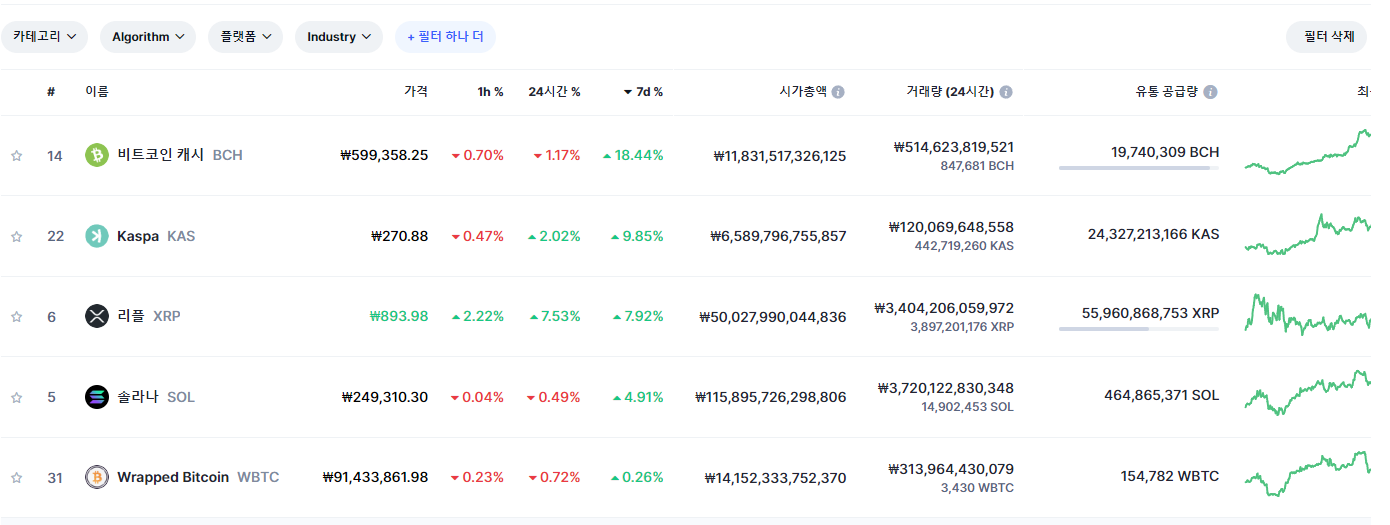1390x525 pixels.
Task: Sort by # rank column header
Action: [51, 92]
